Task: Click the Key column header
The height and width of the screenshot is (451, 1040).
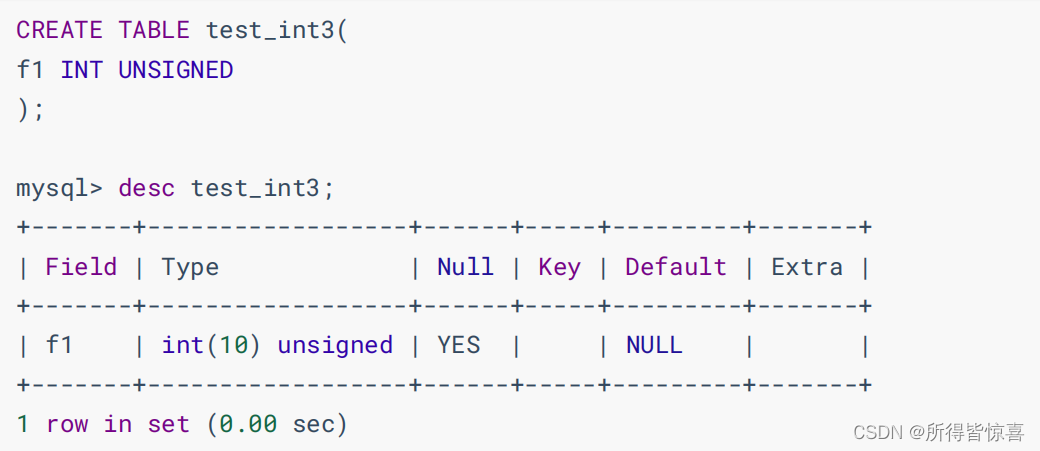Action: pos(559,267)
